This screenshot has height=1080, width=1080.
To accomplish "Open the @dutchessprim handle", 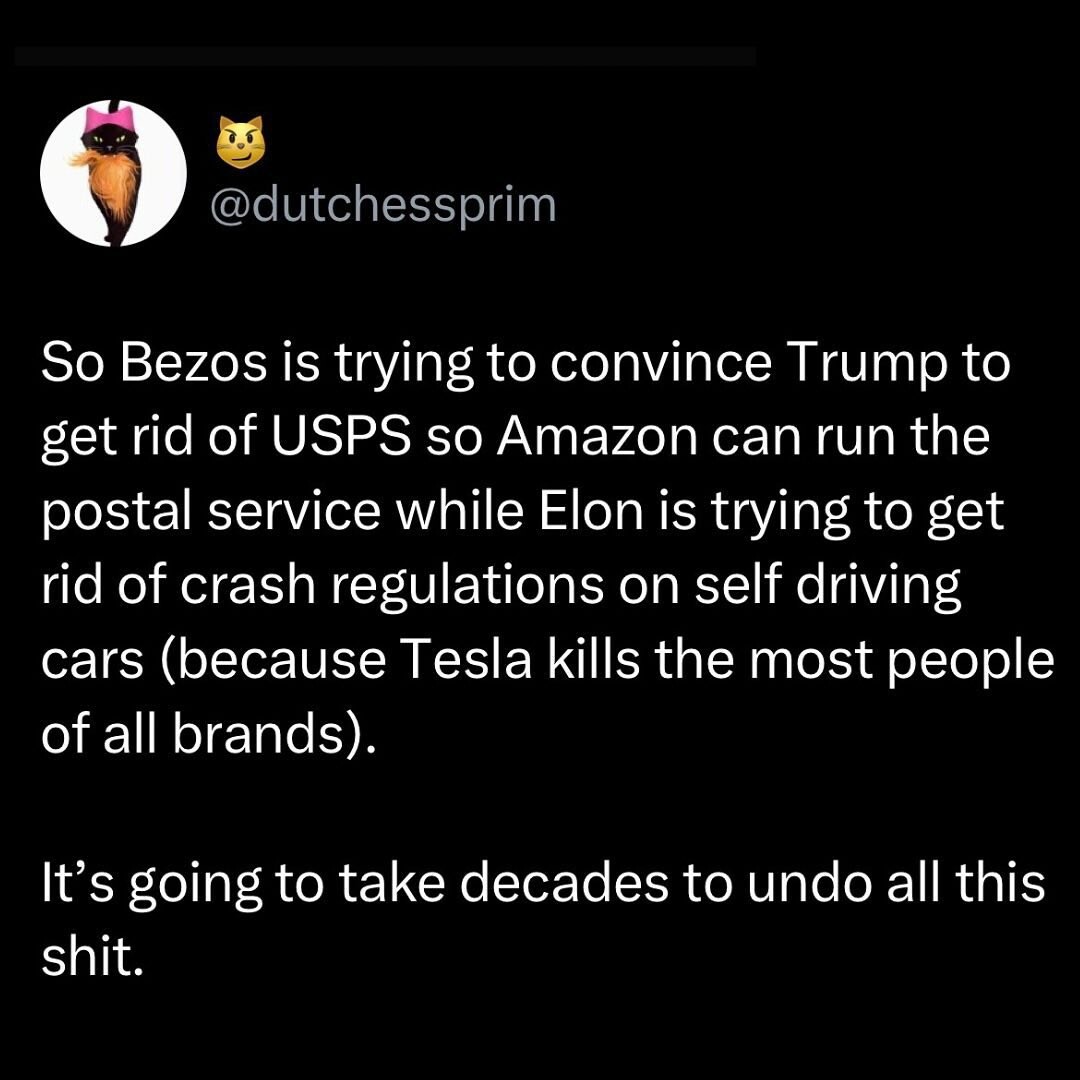I will (383, 205).
